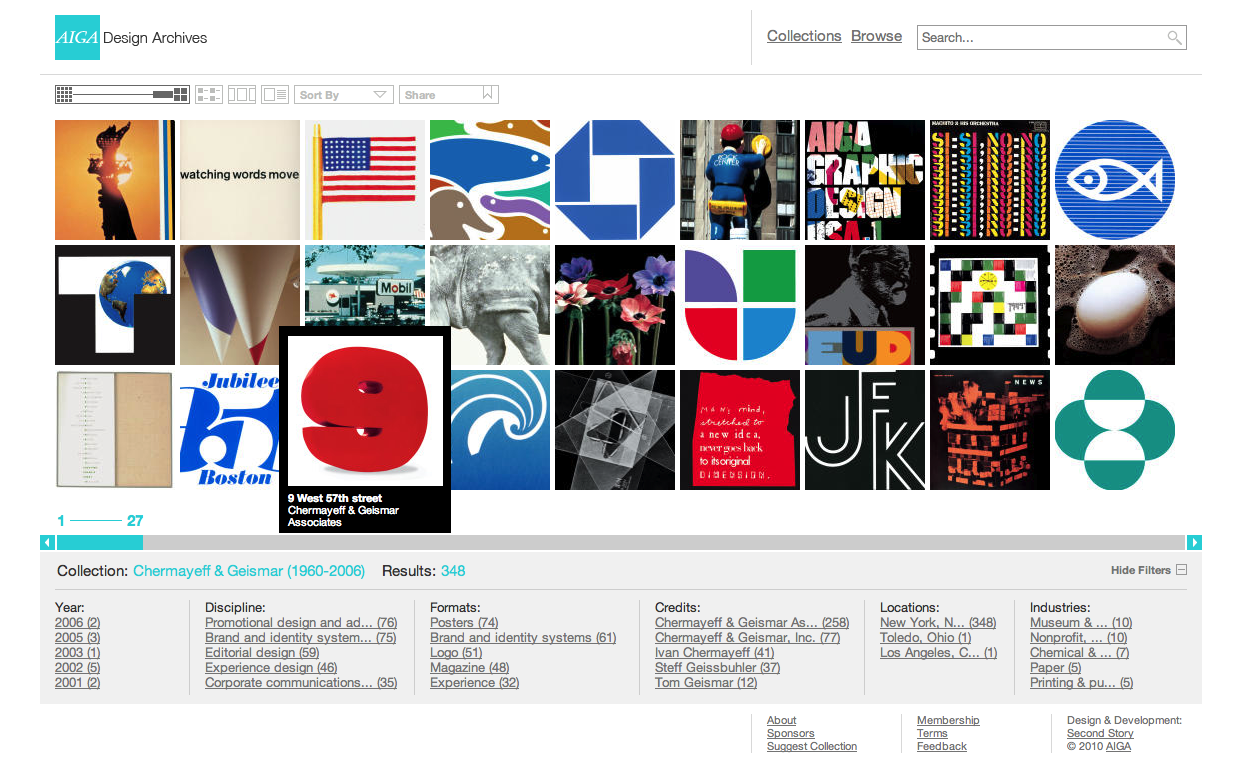This screenshot has height=764, width=1242.
Task: Filter by Magazine format (48)
Action: 470,668
